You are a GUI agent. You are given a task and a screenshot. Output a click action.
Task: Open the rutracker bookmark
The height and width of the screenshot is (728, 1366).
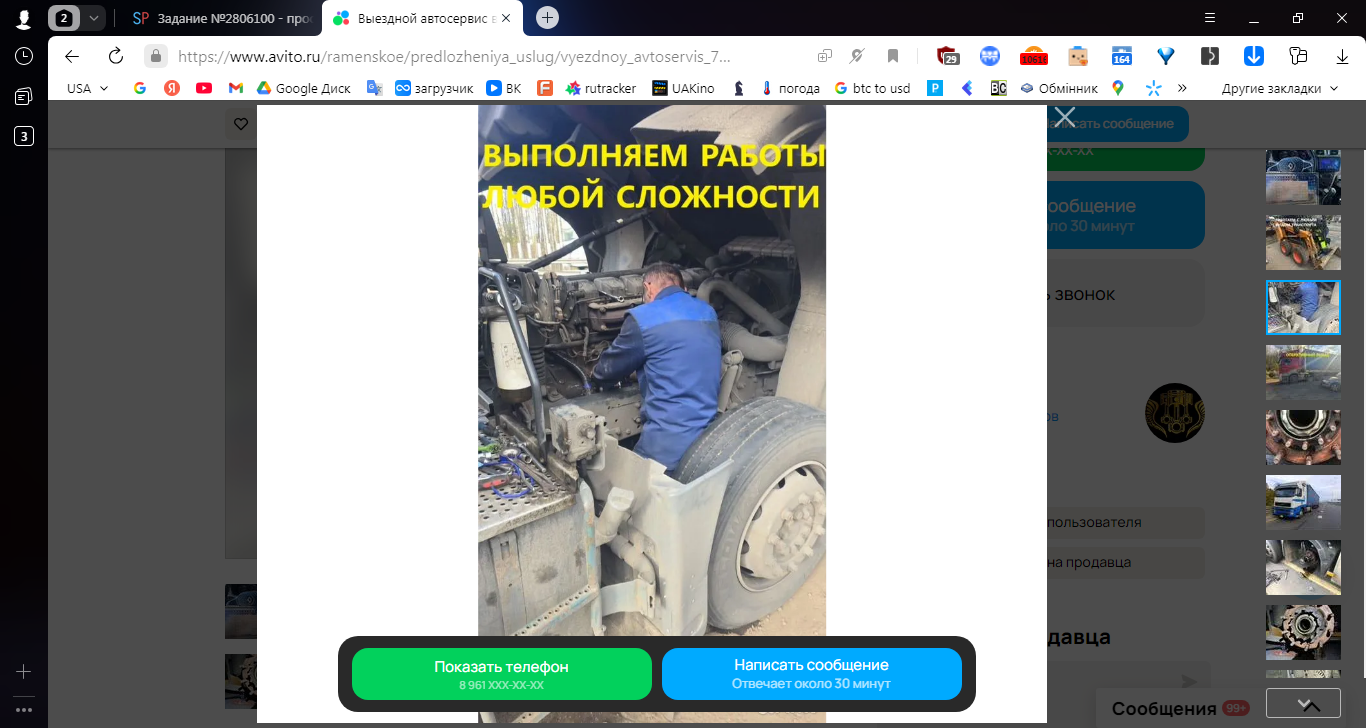tap(601, 88)
